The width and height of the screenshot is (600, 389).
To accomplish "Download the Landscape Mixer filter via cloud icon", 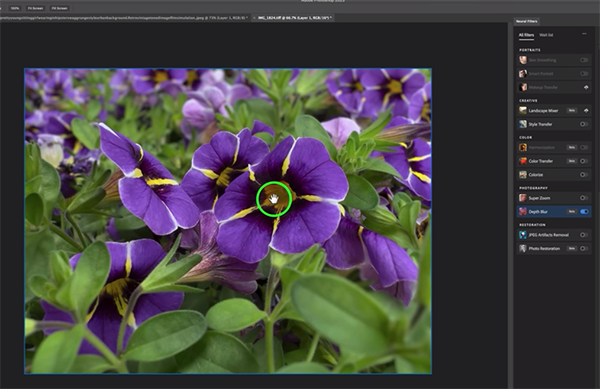I will (x=586, y=111).
